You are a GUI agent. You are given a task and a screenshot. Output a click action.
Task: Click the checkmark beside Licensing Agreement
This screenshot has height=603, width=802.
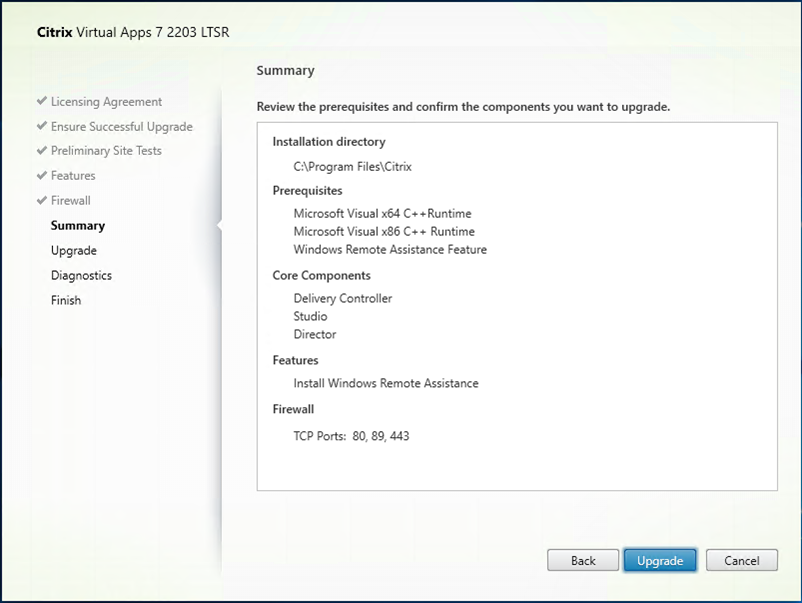point(41,102)
